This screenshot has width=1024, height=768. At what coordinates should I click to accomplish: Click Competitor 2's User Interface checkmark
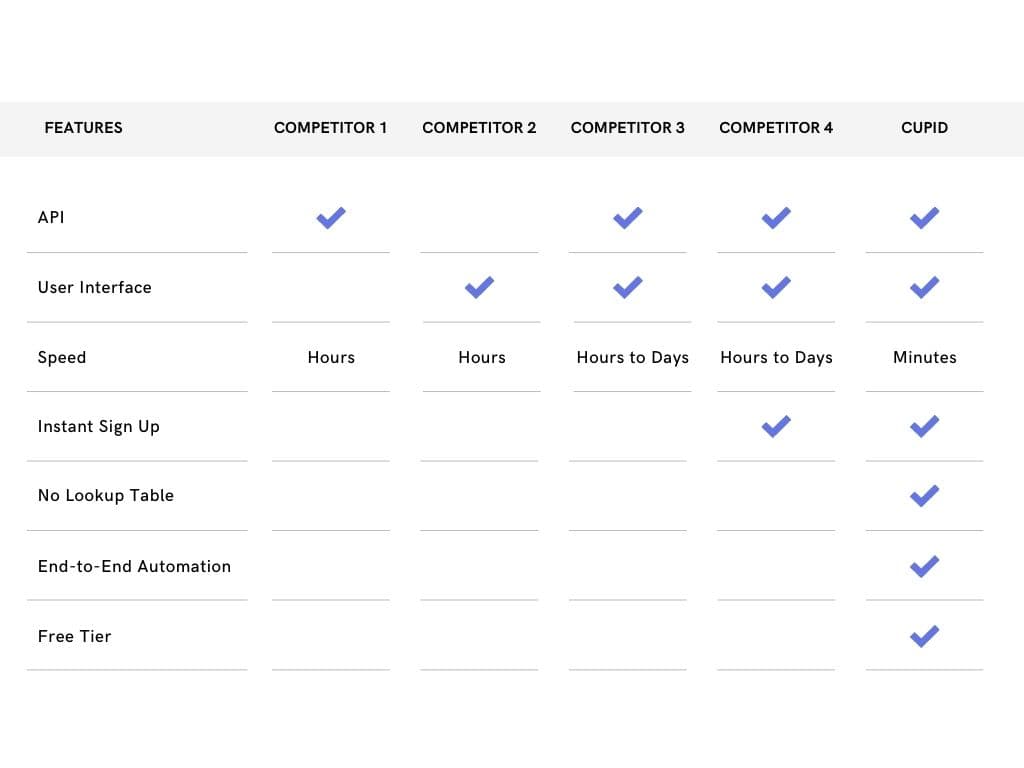pyautogui.click(x=479, y=287)
